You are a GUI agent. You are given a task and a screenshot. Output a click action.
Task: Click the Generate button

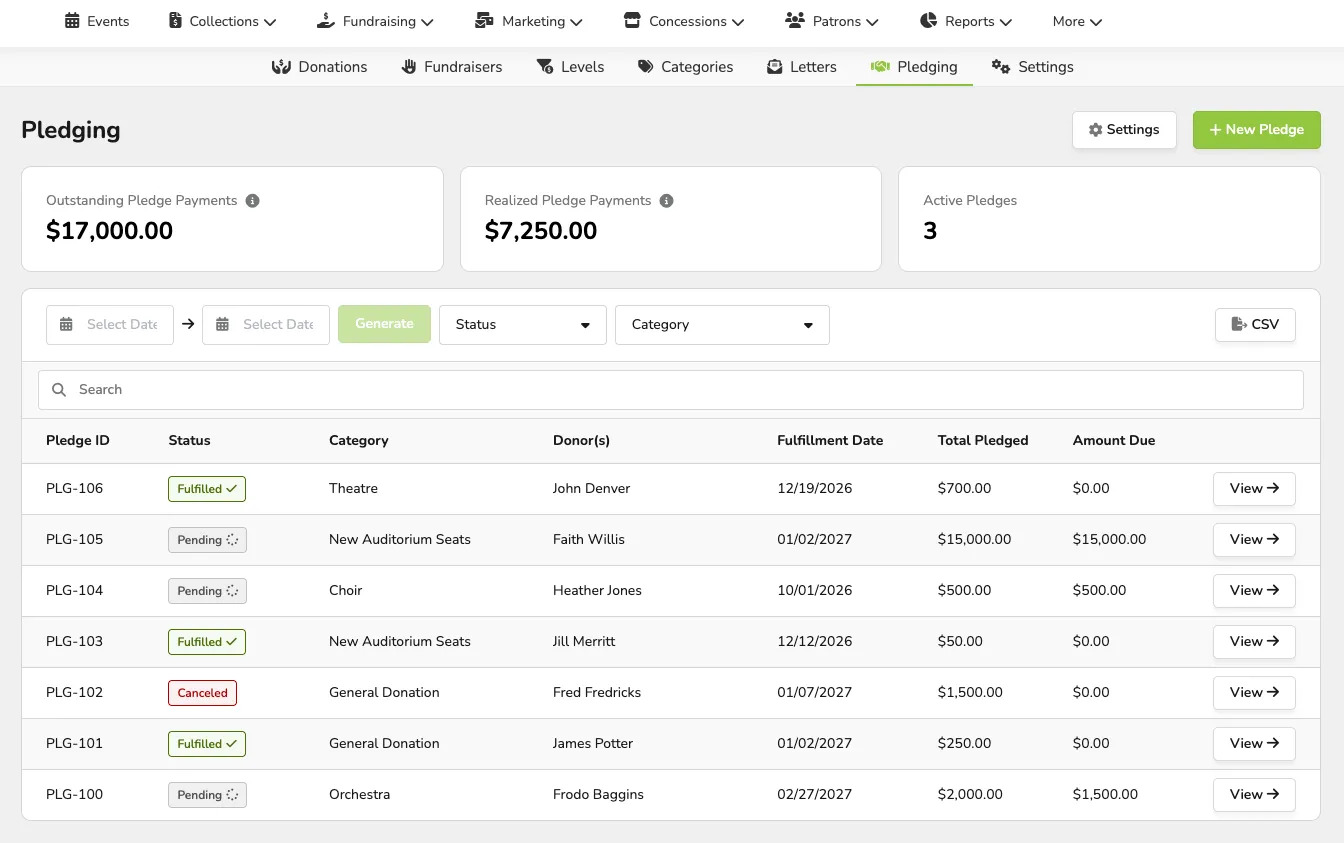pos(384,325)
